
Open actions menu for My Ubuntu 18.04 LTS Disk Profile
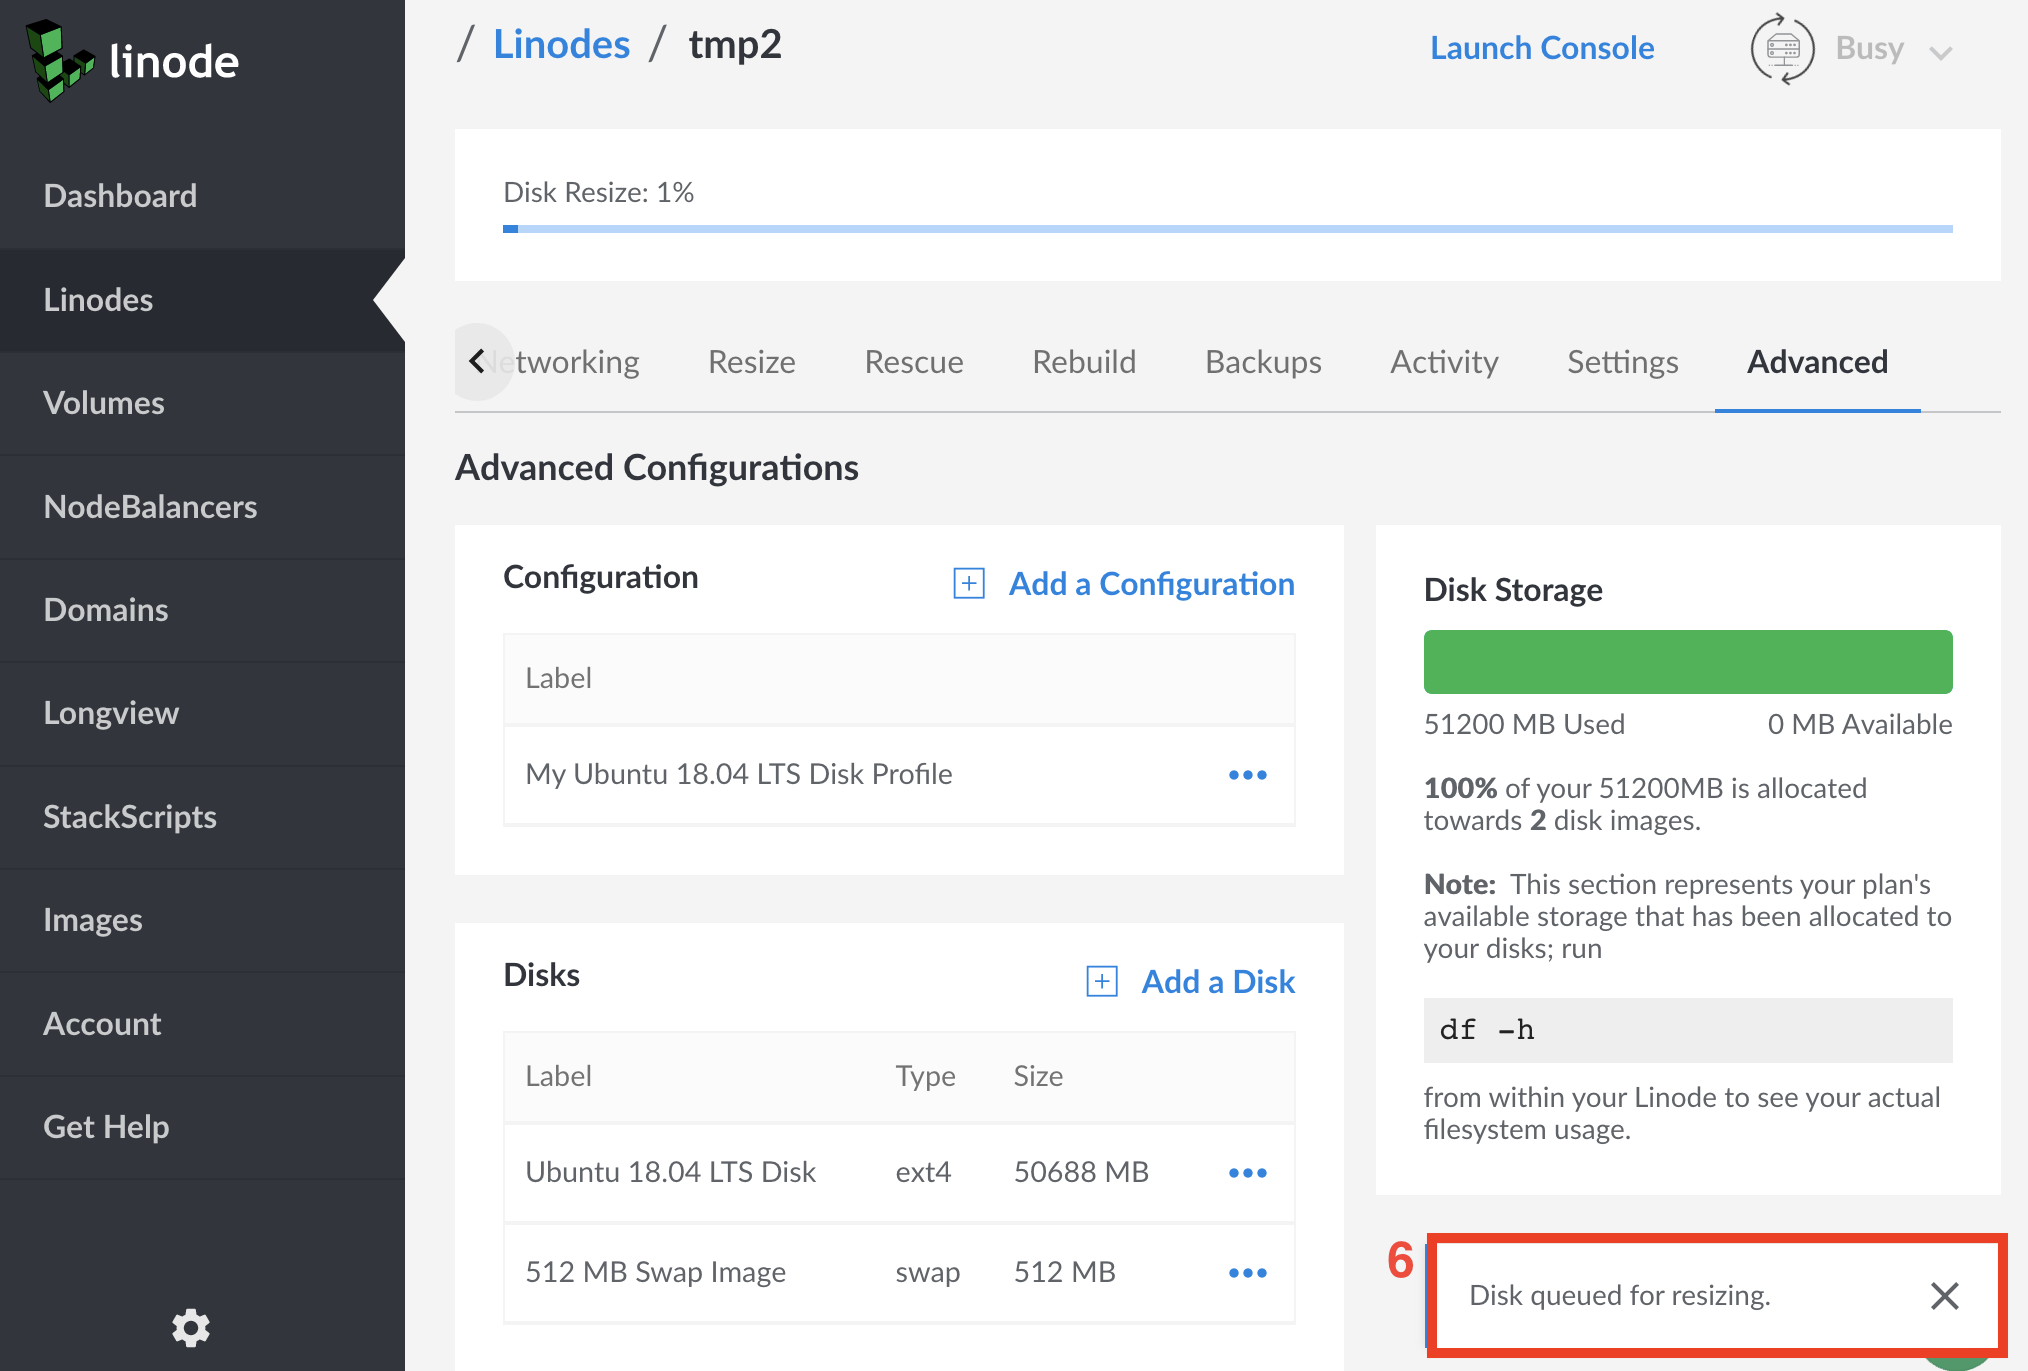click(1247, 775)
